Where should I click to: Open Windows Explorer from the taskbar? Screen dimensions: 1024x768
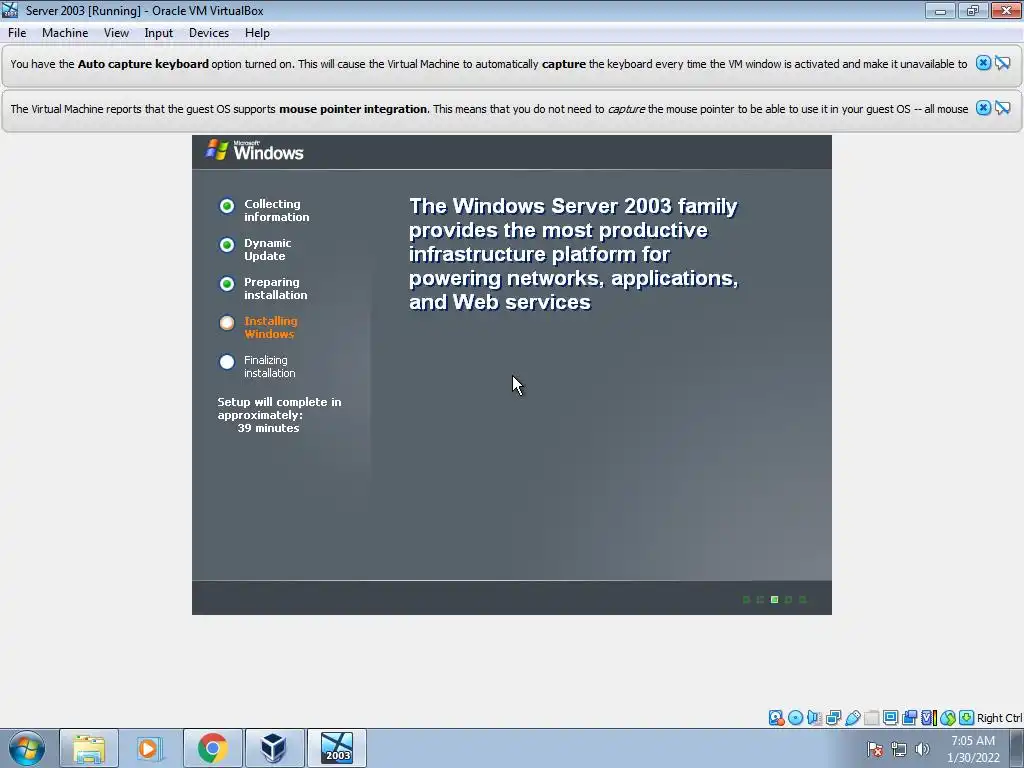click(89, 748)
